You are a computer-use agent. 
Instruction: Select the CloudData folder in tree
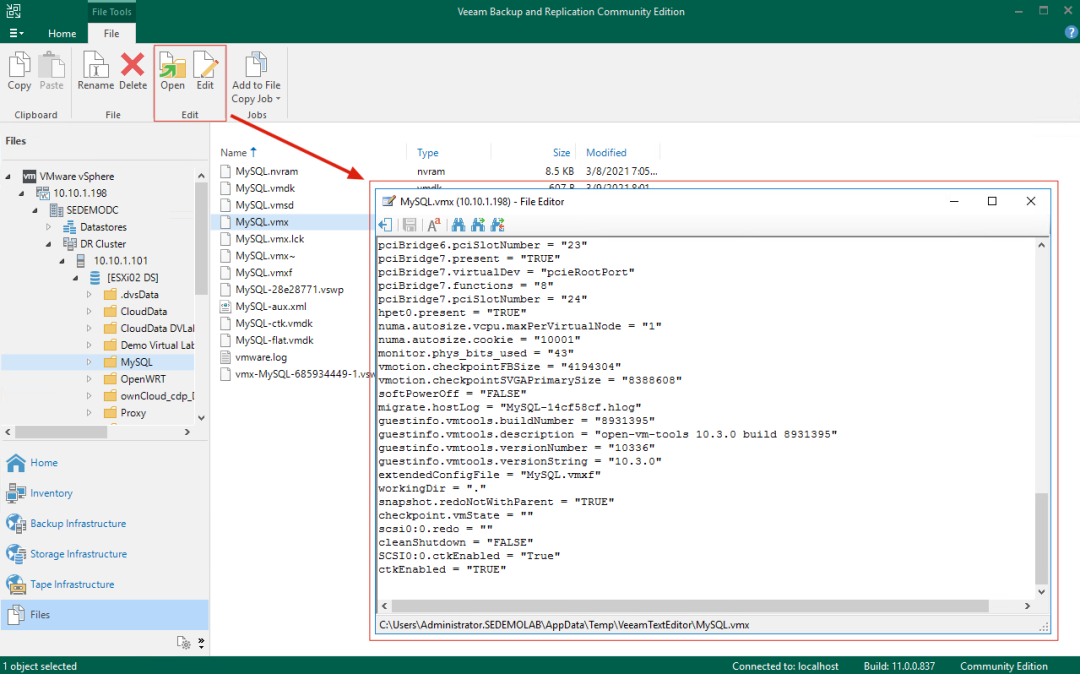tap(143, 311)
